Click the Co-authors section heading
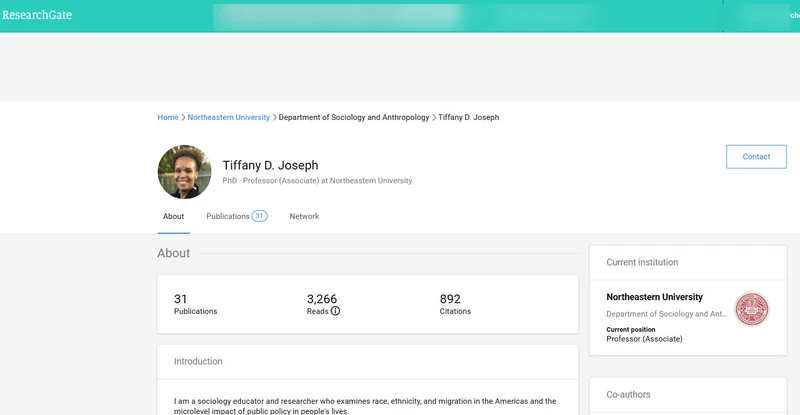This screenshot has height=415, width=800. [628, 395]
